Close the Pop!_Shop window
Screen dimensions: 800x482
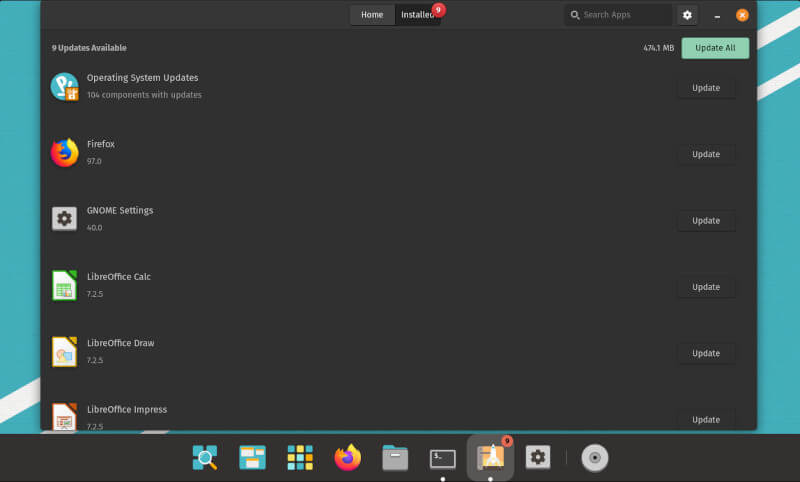point(742,15)
